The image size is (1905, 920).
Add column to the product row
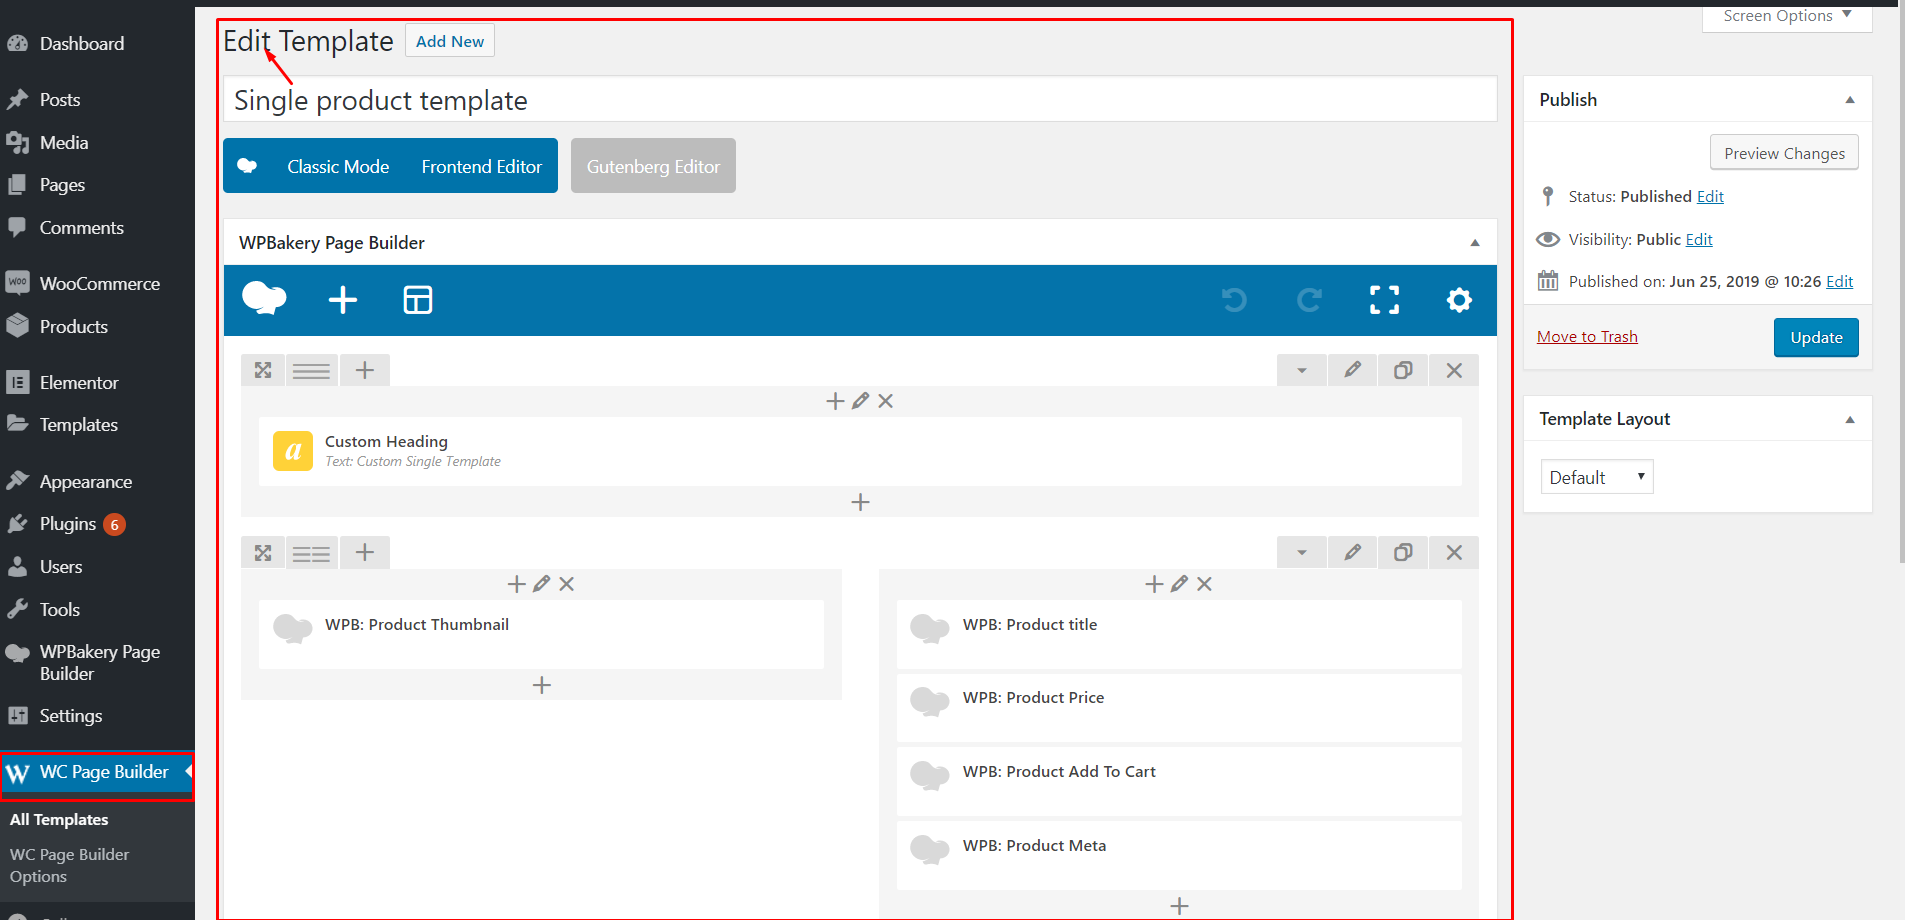(x=365, y=552)
